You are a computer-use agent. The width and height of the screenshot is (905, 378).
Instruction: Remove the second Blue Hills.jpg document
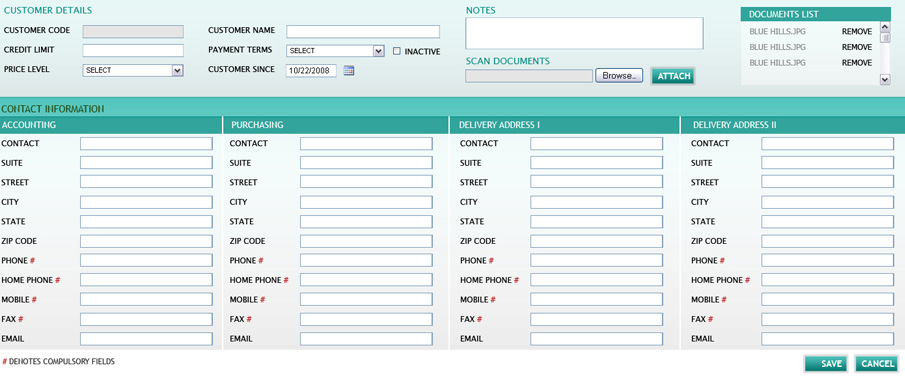(x=857, y=47)
